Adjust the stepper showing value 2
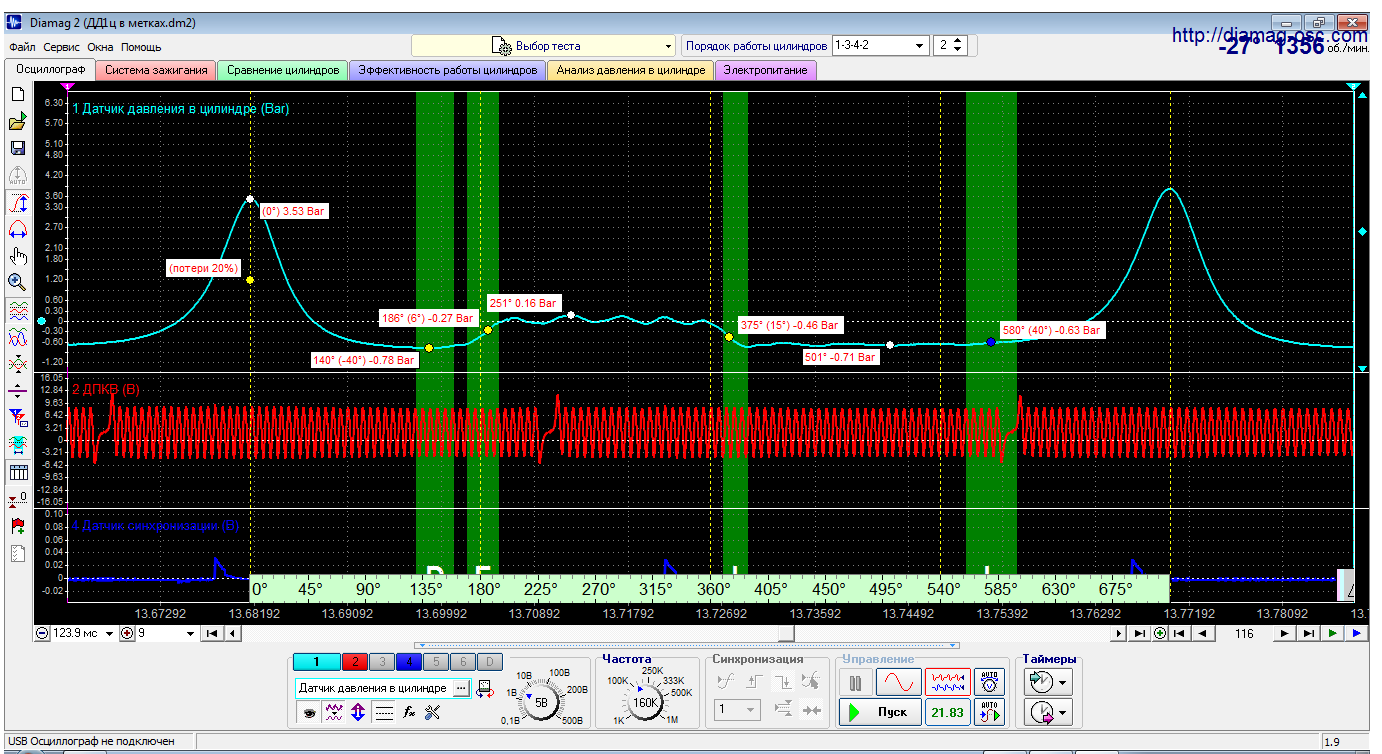This screenshot has width=1382, height=754. [x=949, y=45]
